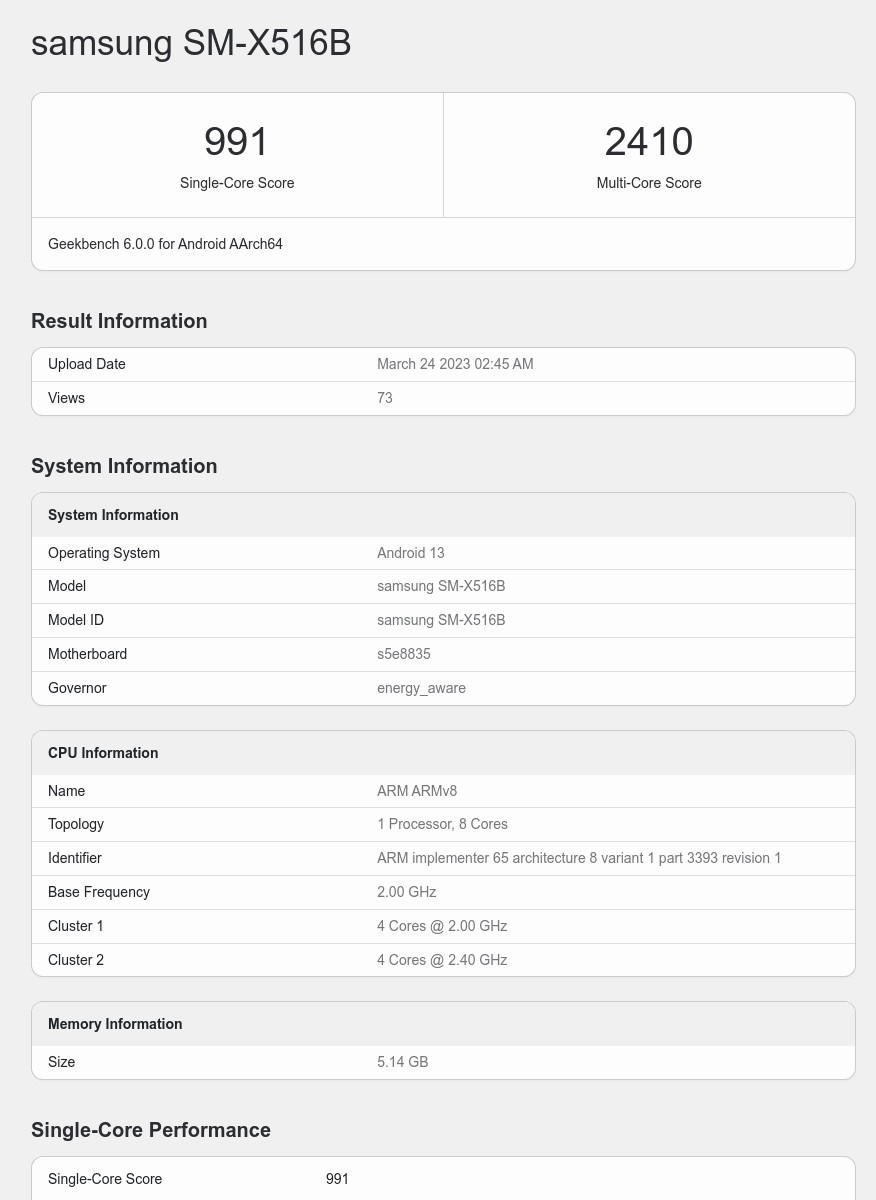
Task: Select the Android 13 operating system value
Action: click(x=411, y=553)
